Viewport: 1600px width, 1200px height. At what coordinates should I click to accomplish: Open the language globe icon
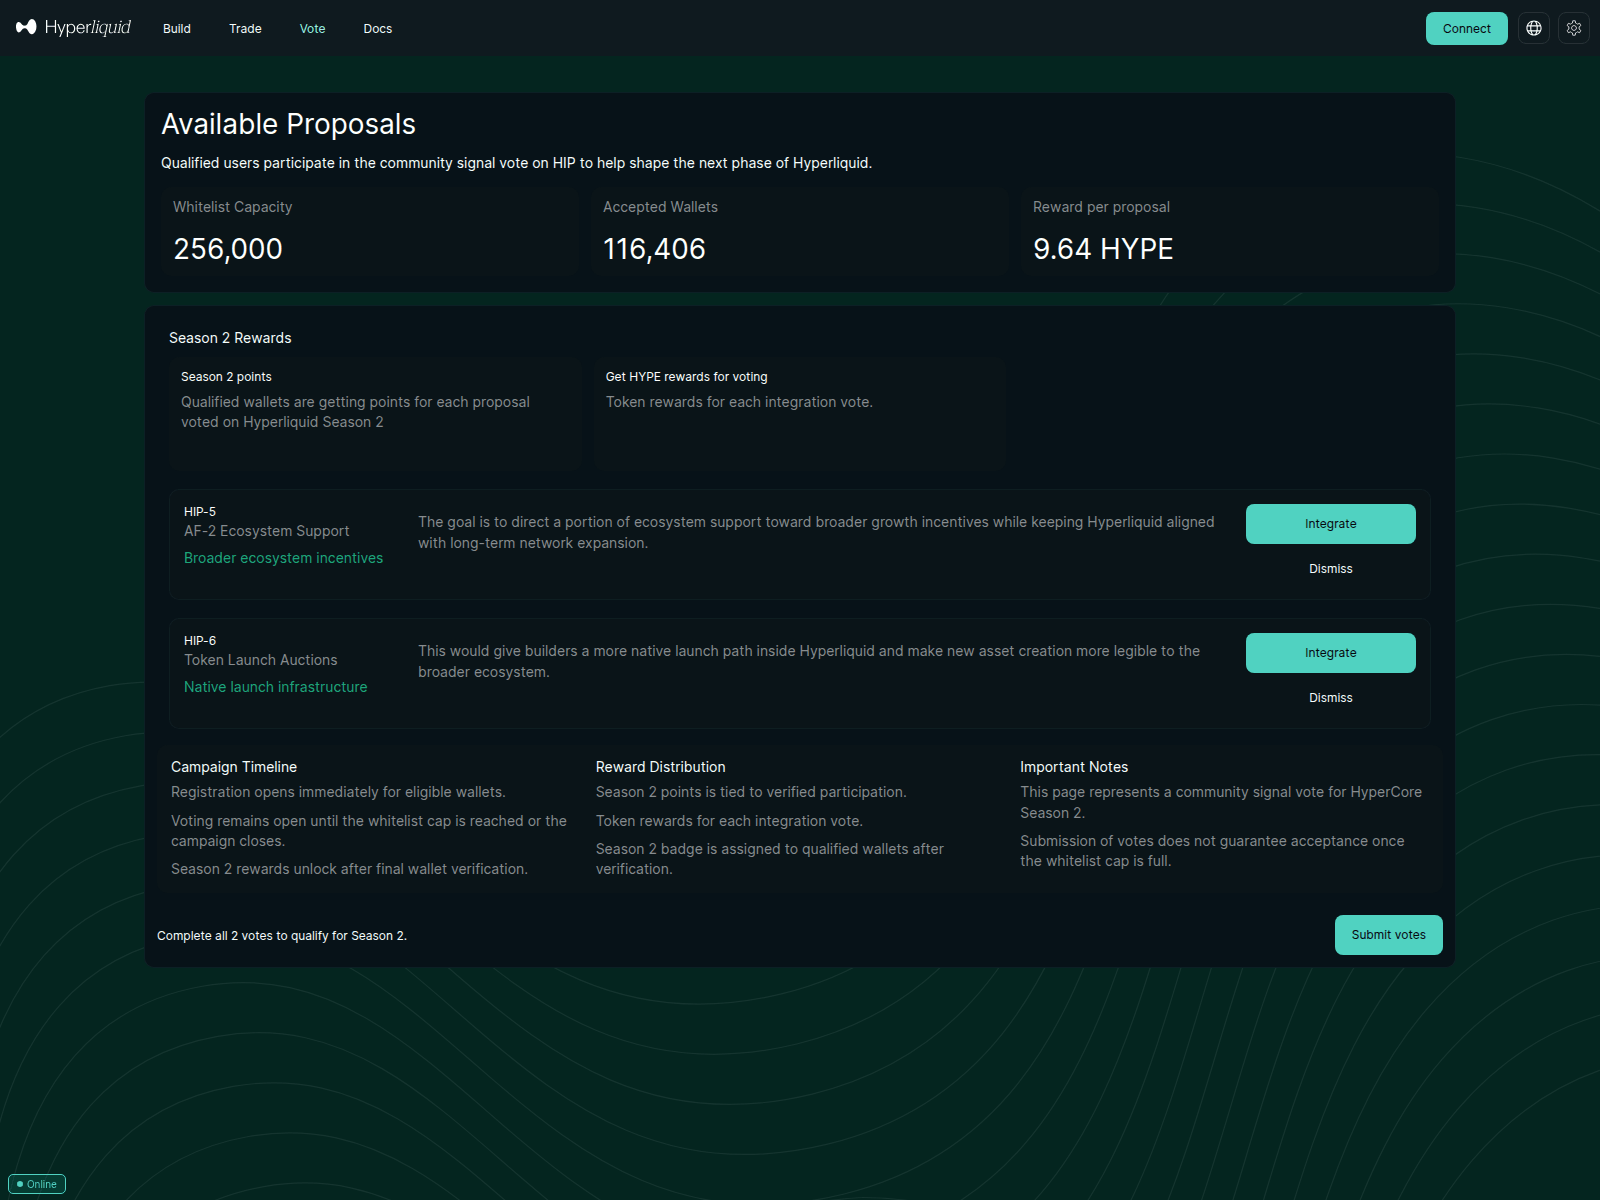click(x=1534, y=28)
